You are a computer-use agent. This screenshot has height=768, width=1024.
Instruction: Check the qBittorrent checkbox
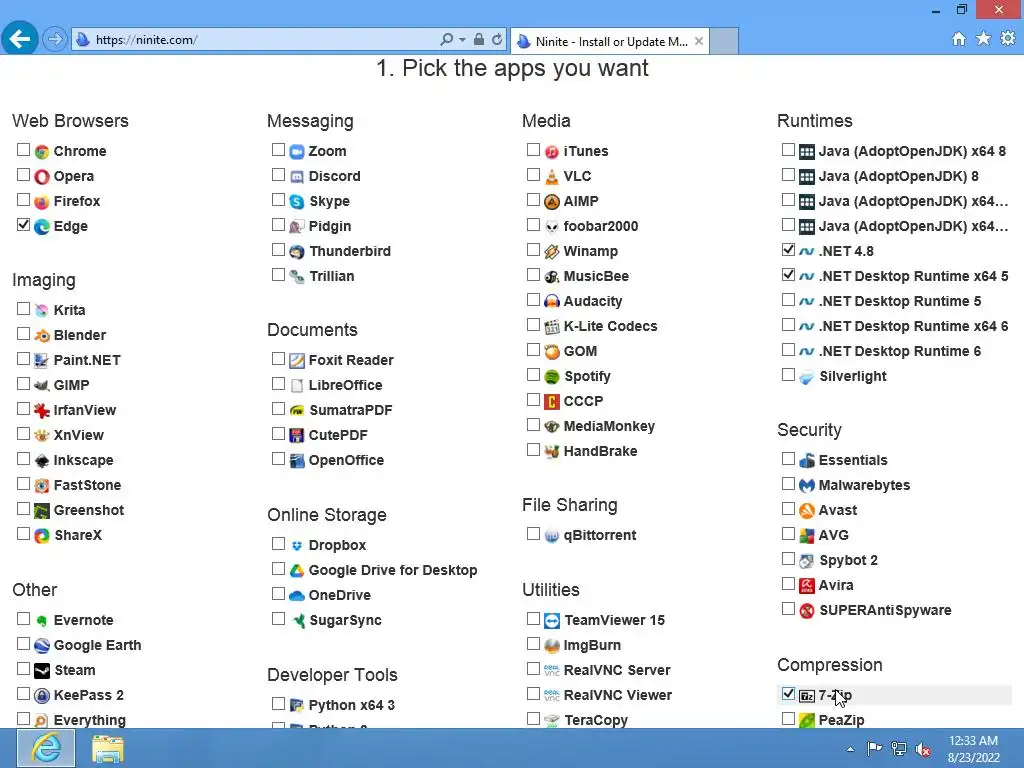point(534,534)
